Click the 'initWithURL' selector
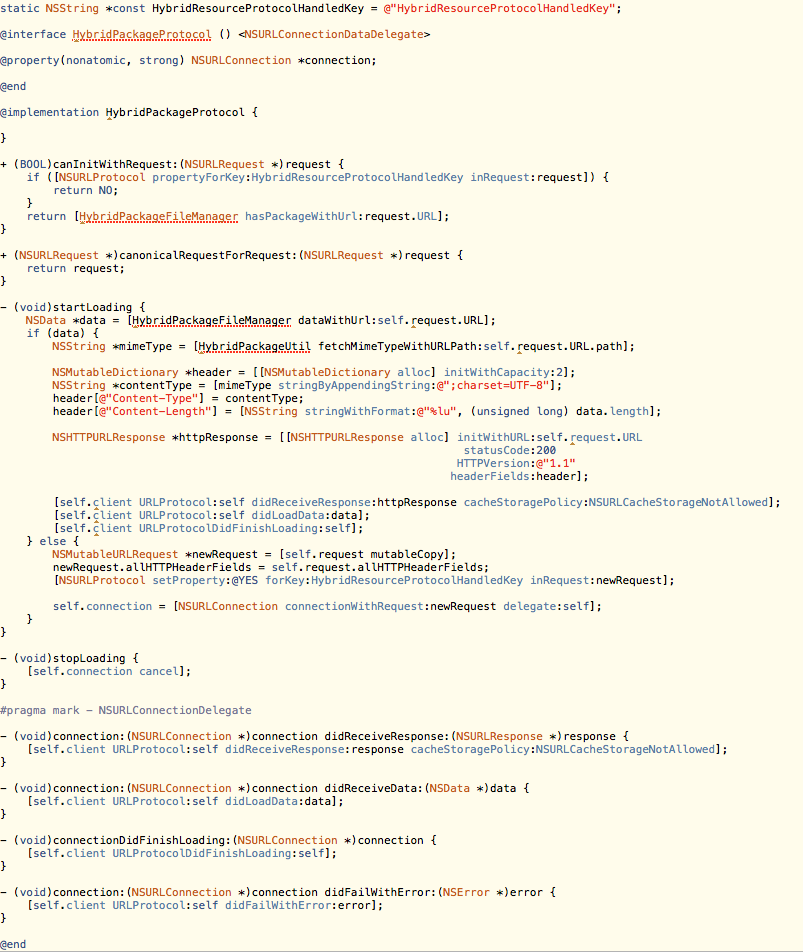Screen dimensions: 803x952 (493, 438)
